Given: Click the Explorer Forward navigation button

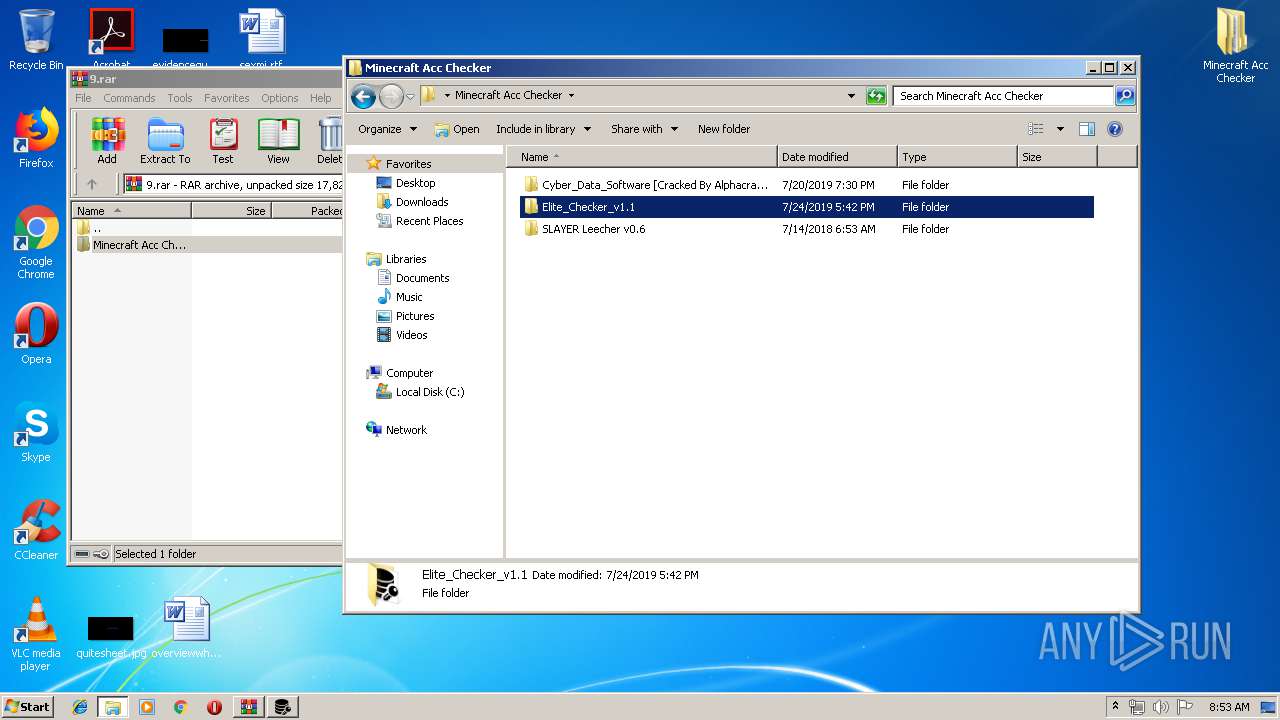Looking at the screenshot, I should [391, 96].
